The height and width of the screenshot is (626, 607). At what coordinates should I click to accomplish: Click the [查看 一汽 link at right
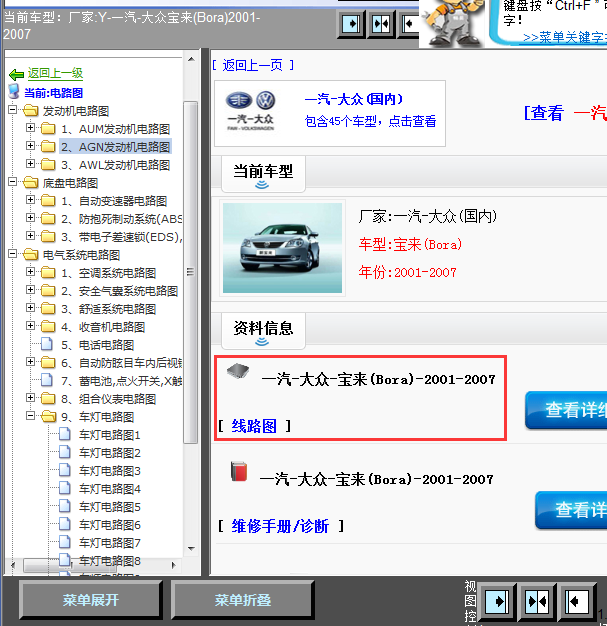(565, 113)
